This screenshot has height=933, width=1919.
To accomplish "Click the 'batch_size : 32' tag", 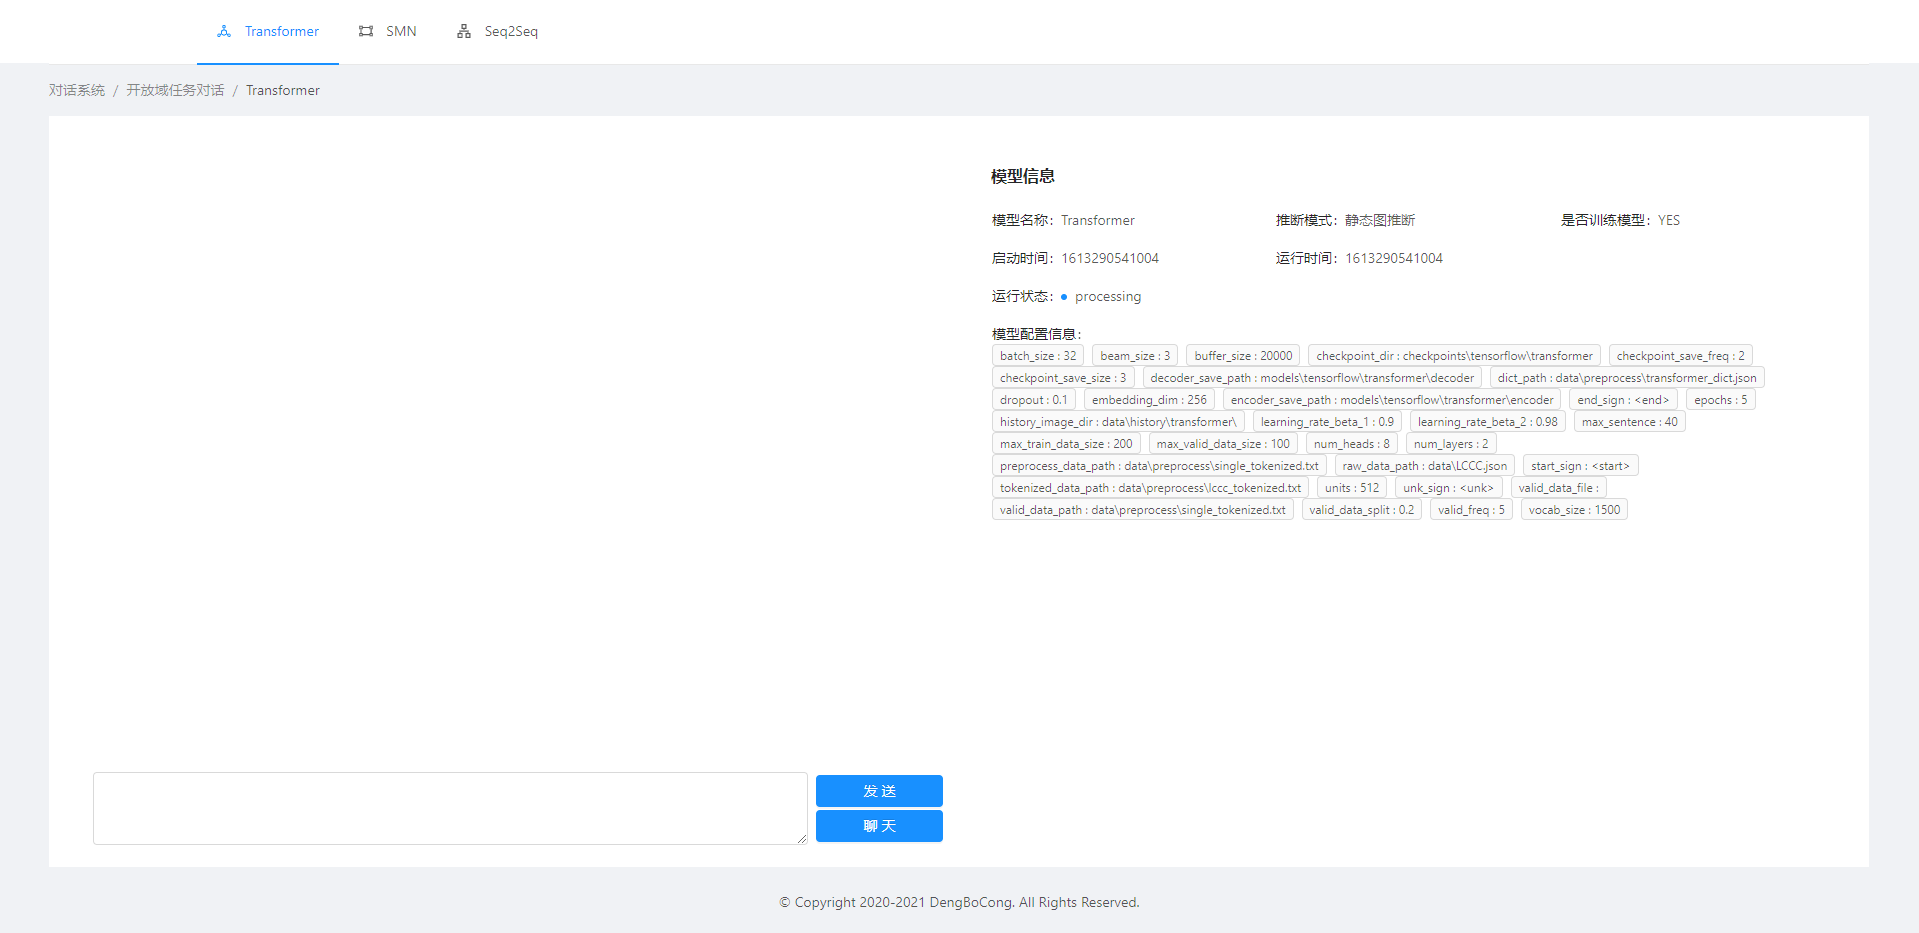I will click(1038, 356).
